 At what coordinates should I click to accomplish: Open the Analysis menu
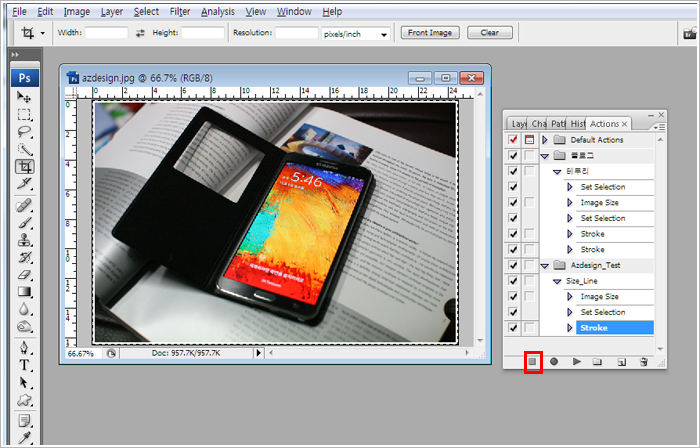tap(217, 12)
